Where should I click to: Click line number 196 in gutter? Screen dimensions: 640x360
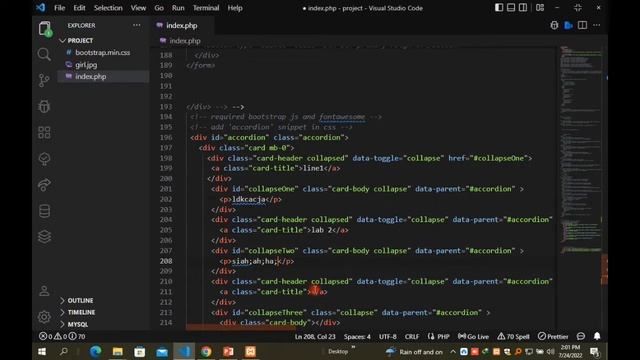(x=166, y=138)
